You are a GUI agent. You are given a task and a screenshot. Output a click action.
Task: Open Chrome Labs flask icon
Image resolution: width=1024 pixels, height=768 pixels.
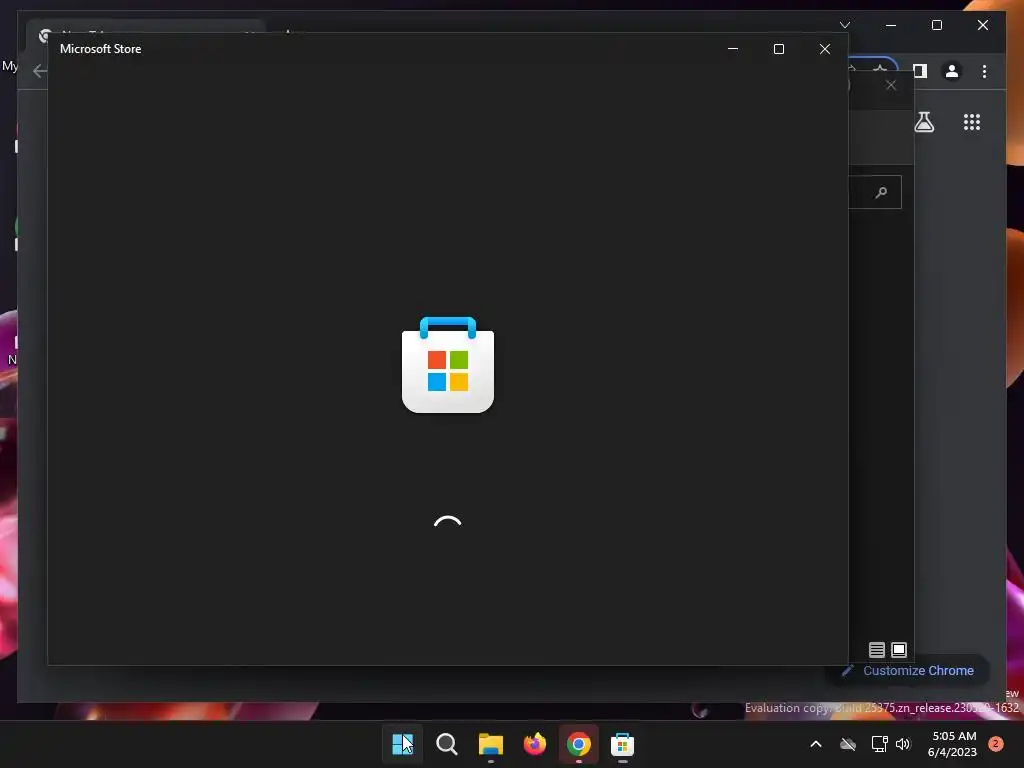(924, 122)
